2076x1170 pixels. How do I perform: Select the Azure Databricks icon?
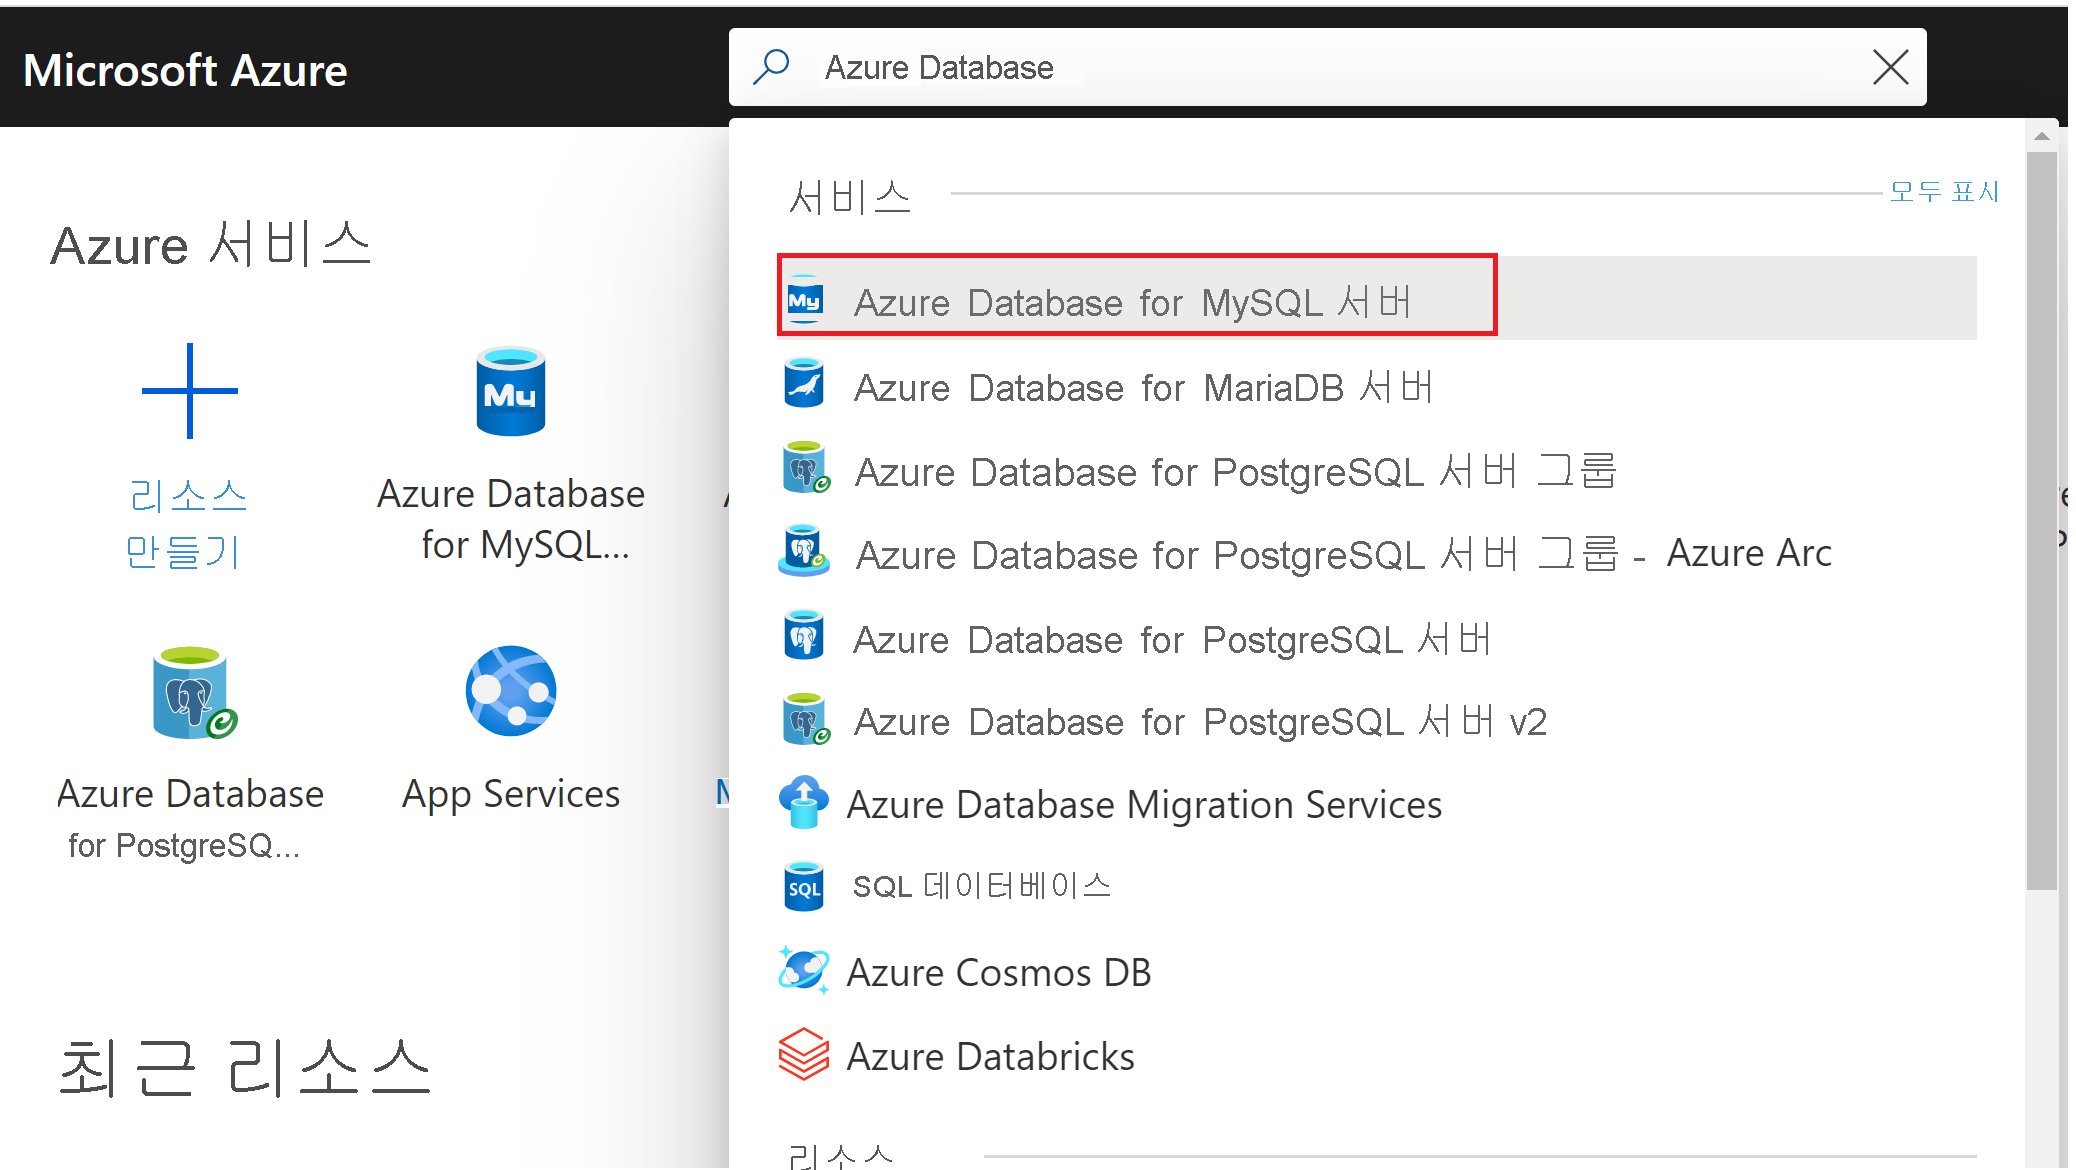click(x=804, y=1052)
